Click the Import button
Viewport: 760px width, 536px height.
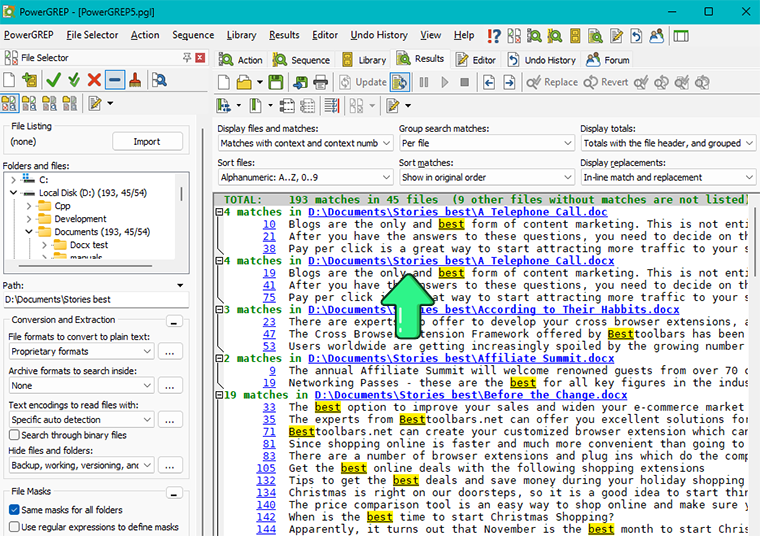click(147, 142)
